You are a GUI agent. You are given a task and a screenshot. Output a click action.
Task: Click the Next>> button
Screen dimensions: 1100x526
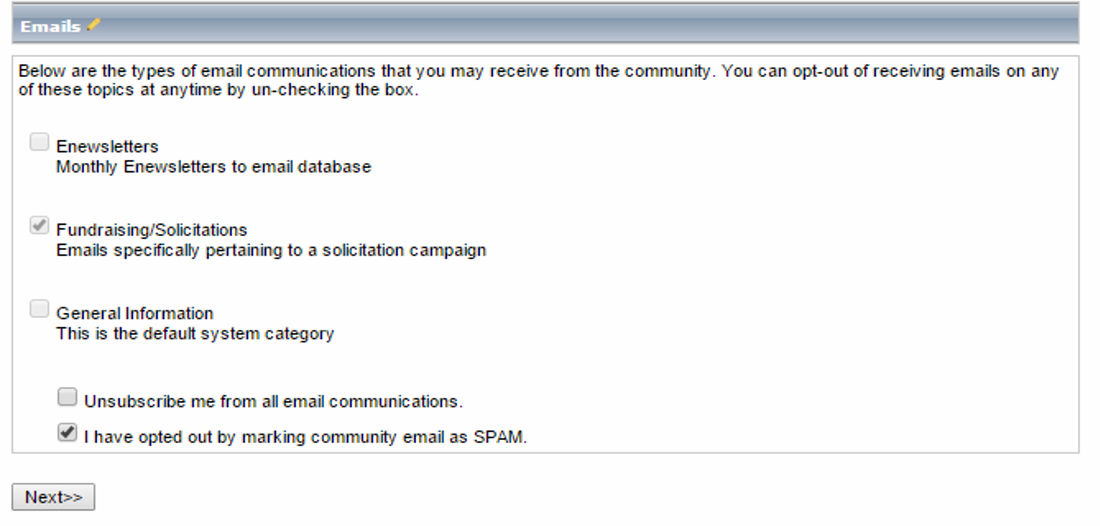[x=53, y=497]
